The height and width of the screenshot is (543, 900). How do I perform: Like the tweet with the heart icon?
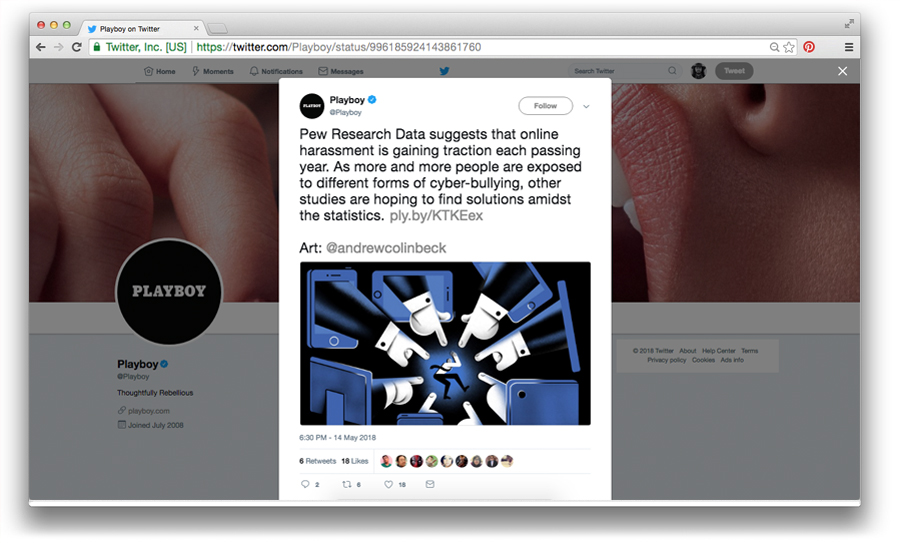[x=389, y=484]
